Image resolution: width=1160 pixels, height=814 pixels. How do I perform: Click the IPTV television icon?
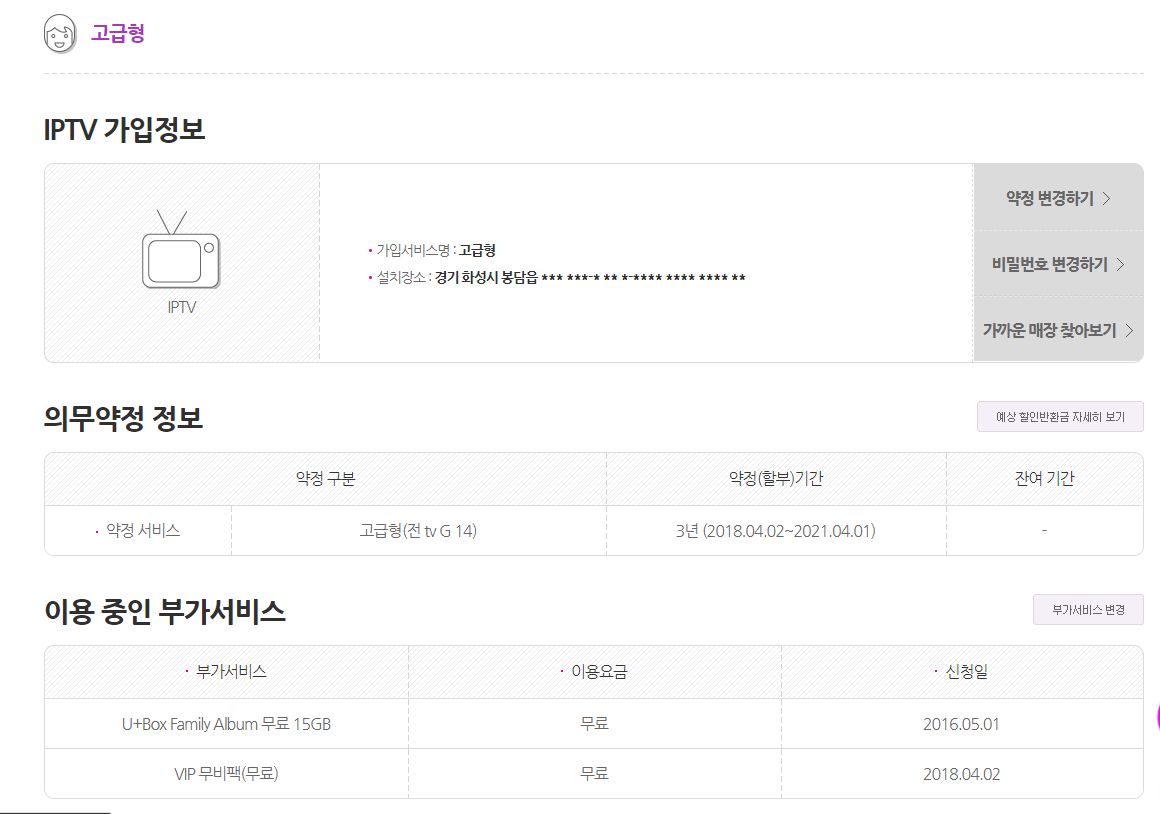point(181,250)
